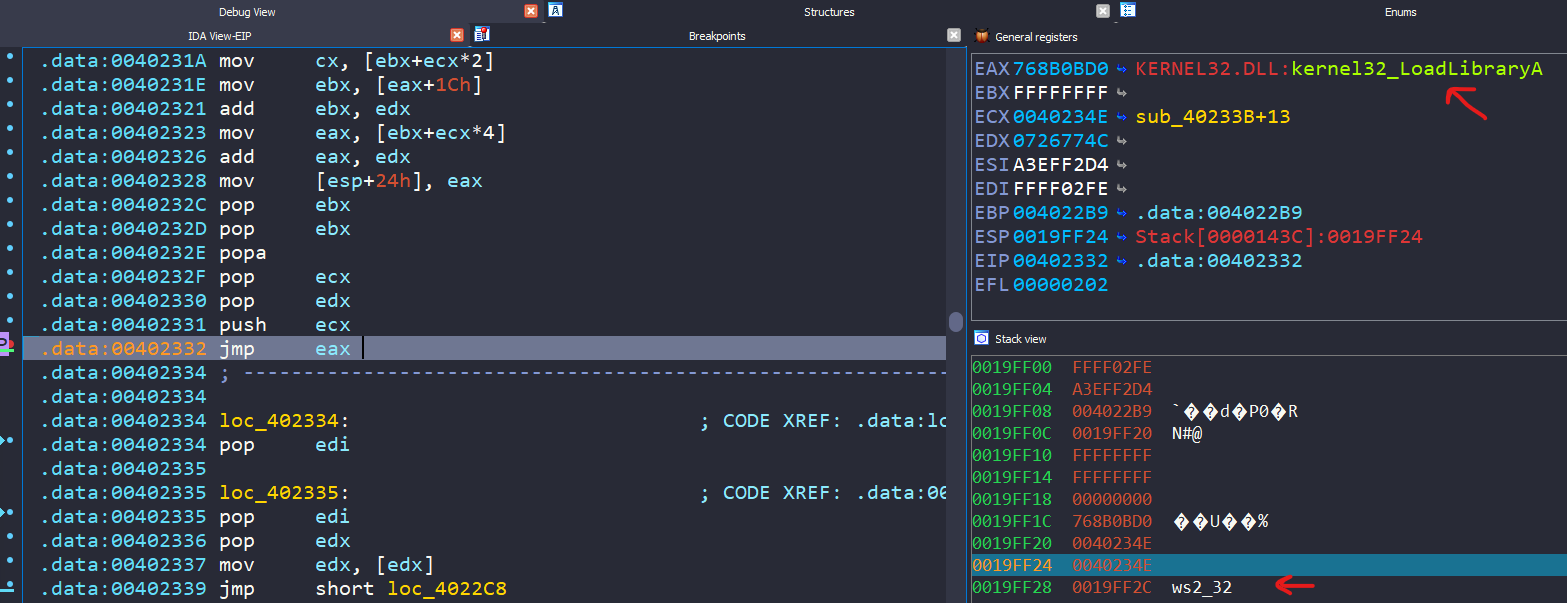Follow the jump arrow next to EIP value
1567x603 pixels.
pyautogui.click(x=1121, y=261)
